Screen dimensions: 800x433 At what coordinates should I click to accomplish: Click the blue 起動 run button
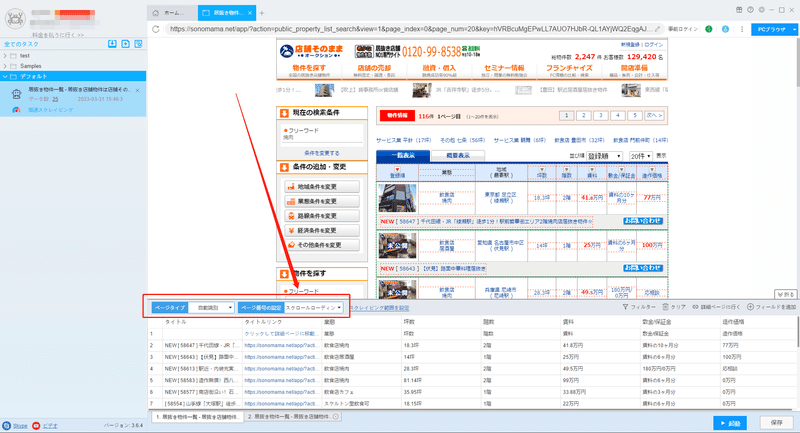tap(730, 423)
